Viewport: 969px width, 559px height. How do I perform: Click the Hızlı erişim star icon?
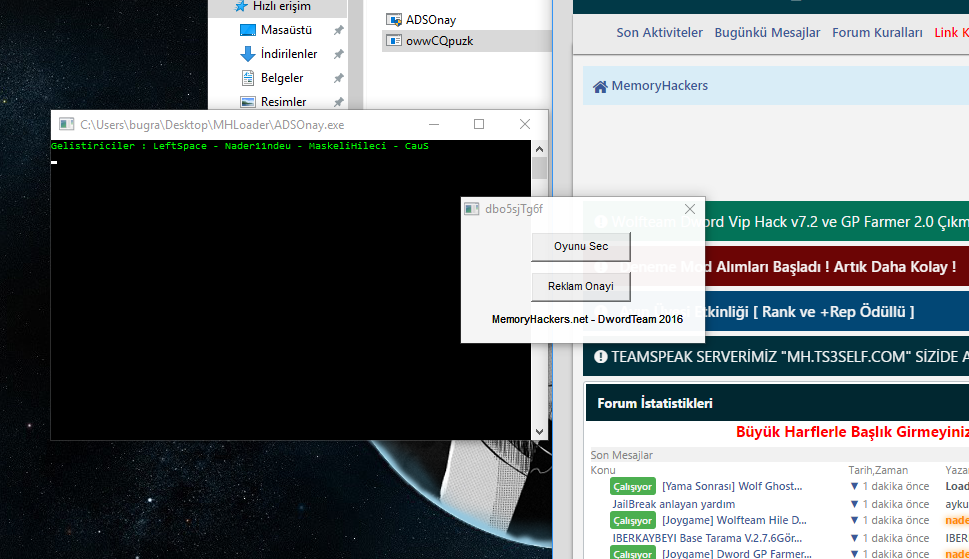(x=241, y=6)
